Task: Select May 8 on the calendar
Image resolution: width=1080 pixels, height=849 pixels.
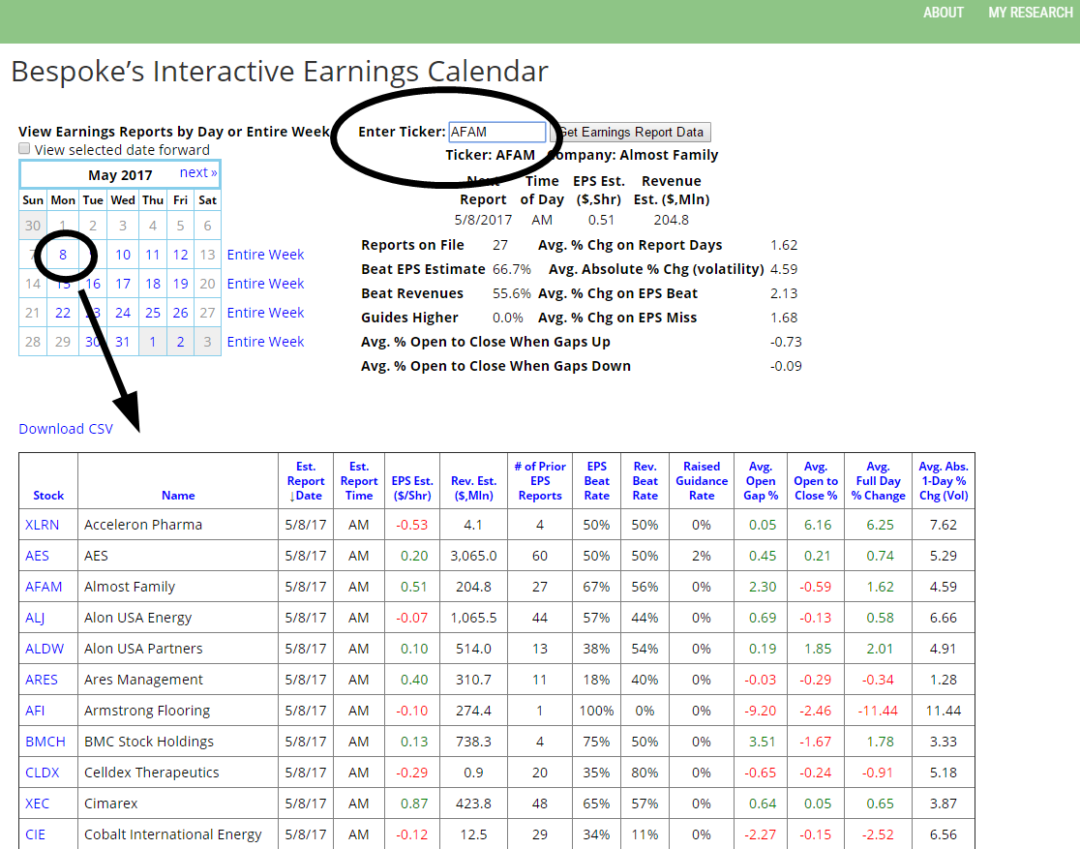Action: point(62,255)
